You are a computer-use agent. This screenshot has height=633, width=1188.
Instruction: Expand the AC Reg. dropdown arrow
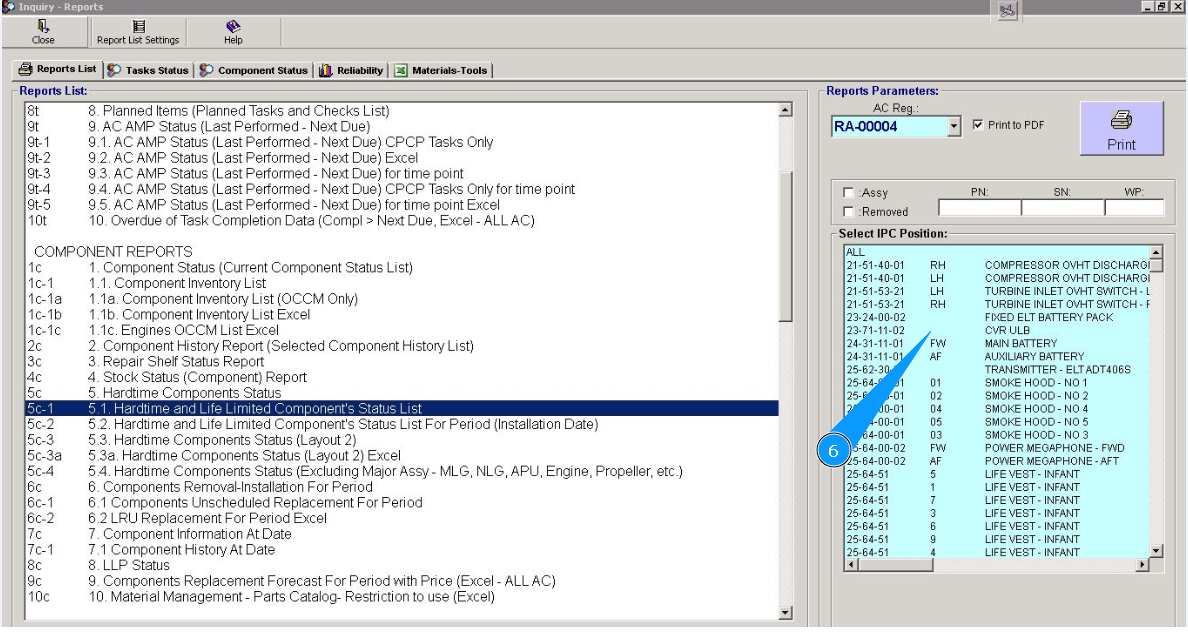(954, 127)
